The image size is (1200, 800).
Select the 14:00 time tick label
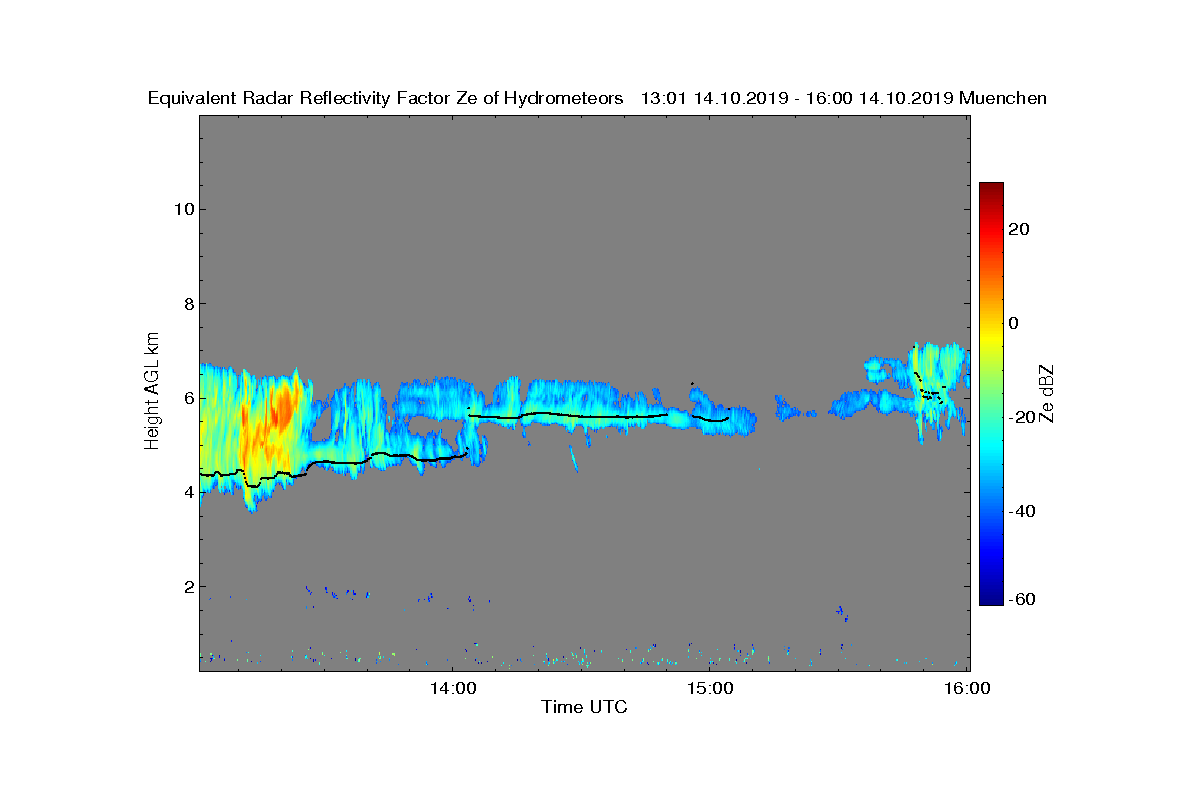coord(452,688)
